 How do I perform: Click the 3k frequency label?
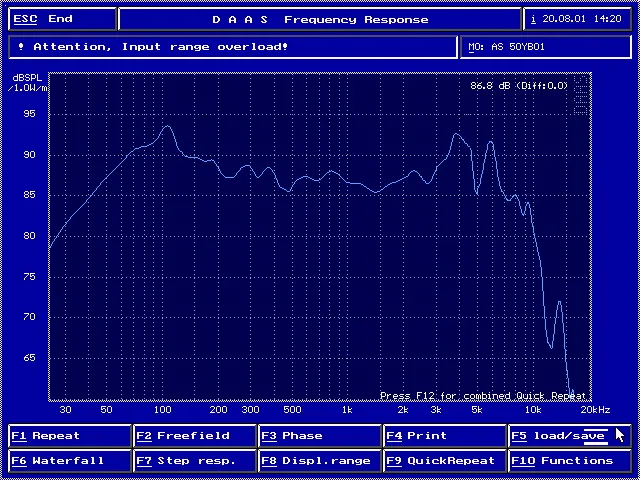click(x=436, y=410)
